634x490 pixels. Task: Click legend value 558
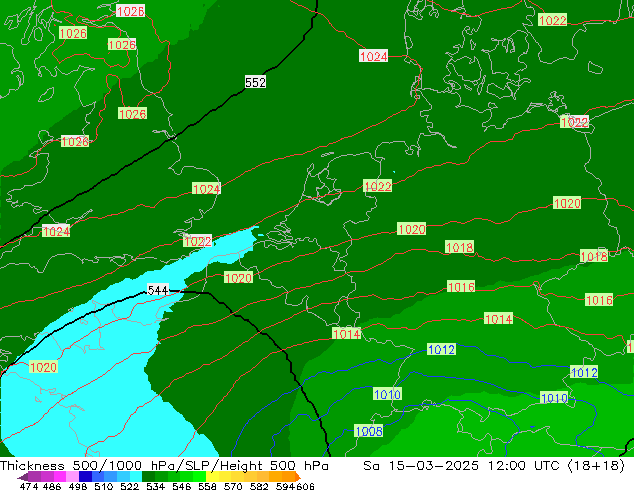207,486
